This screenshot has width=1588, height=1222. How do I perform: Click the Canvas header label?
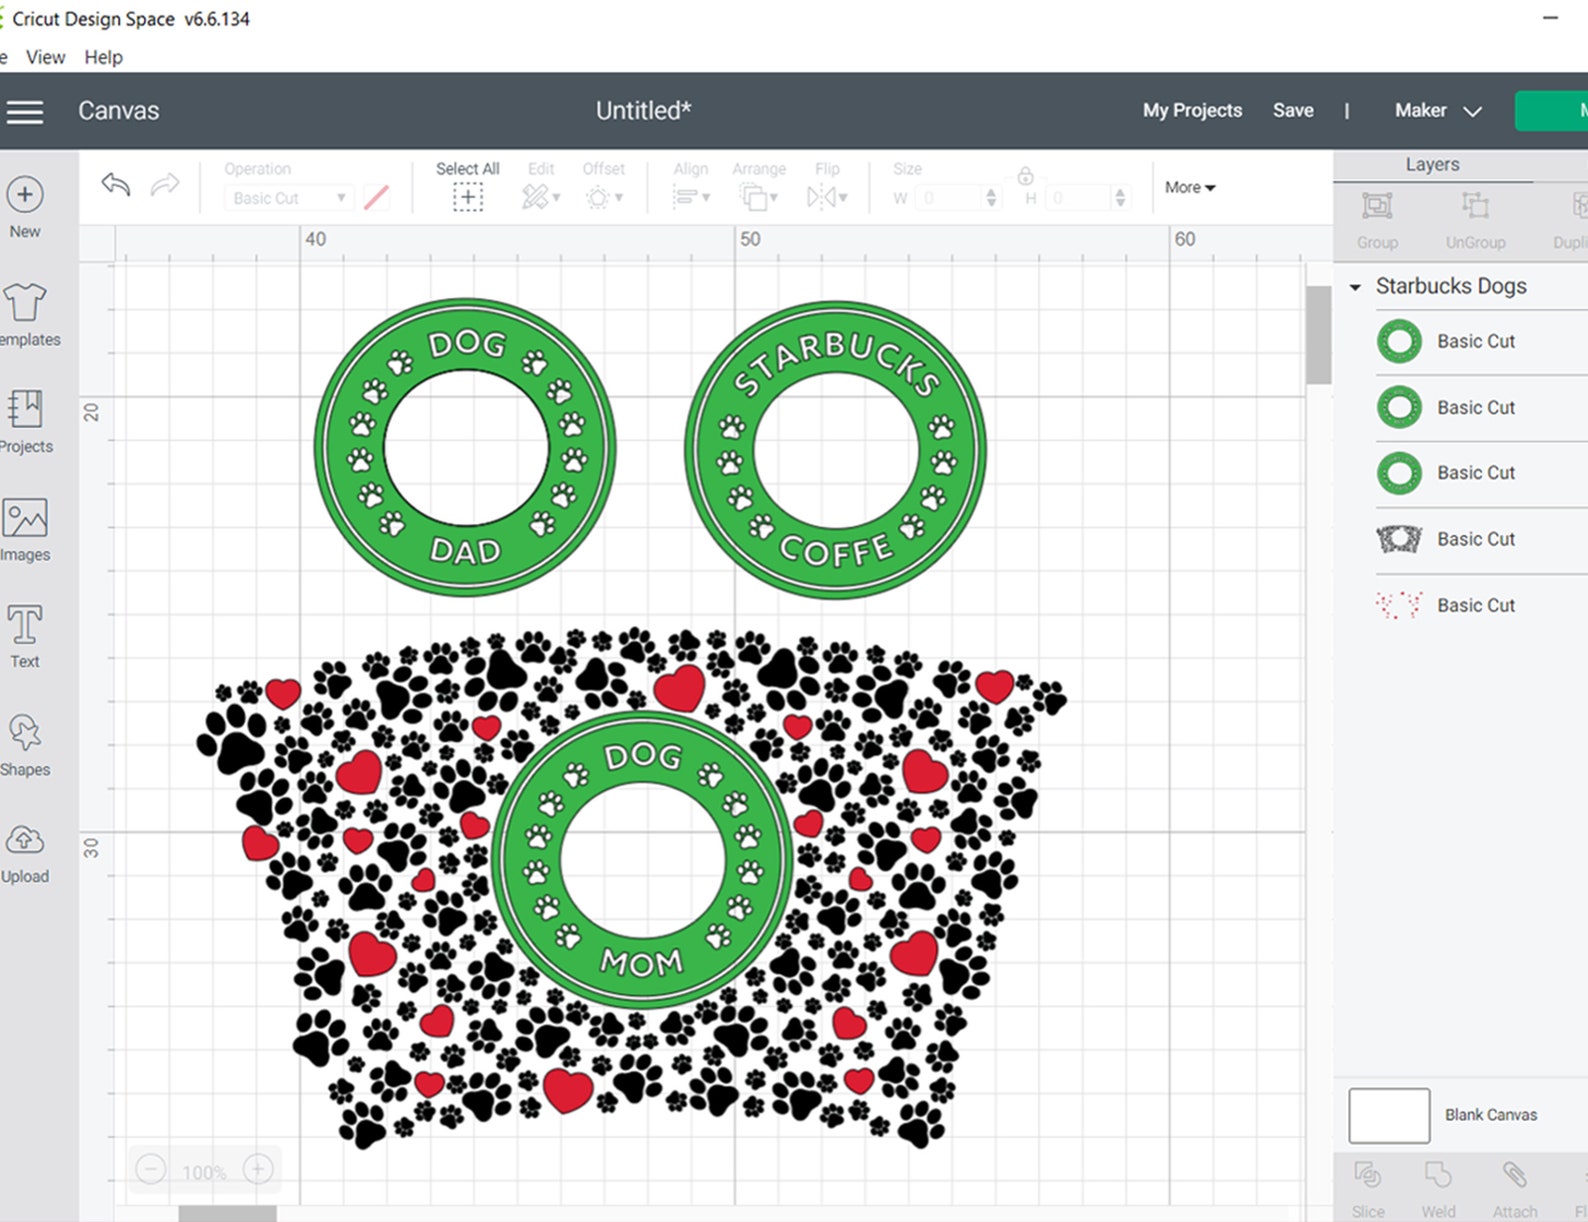point(119,111)
